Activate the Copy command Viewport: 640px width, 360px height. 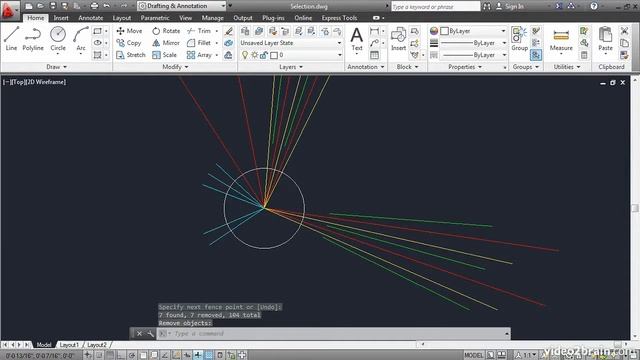coord(129,43)
